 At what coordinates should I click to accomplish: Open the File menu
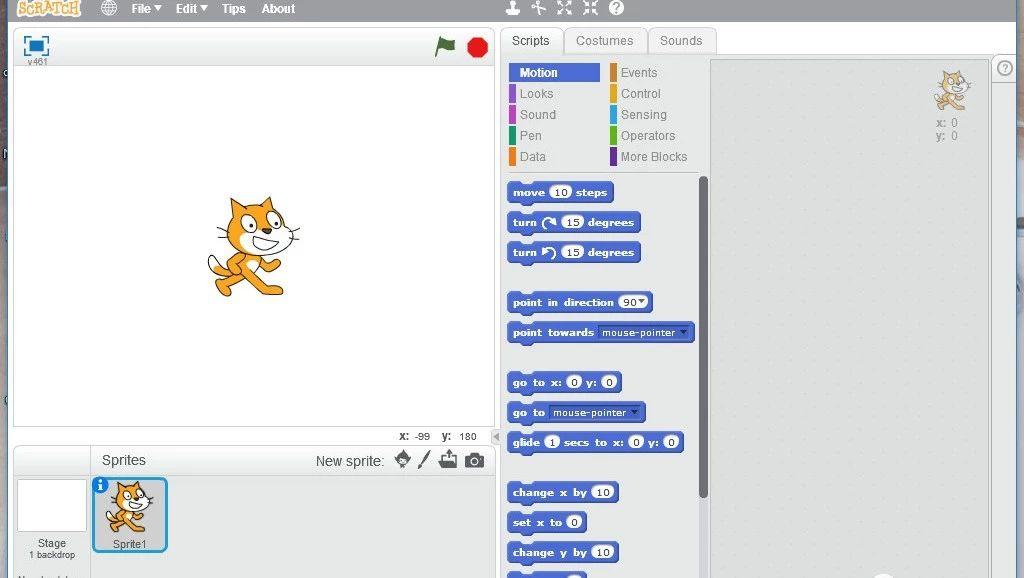click(146, 9)
